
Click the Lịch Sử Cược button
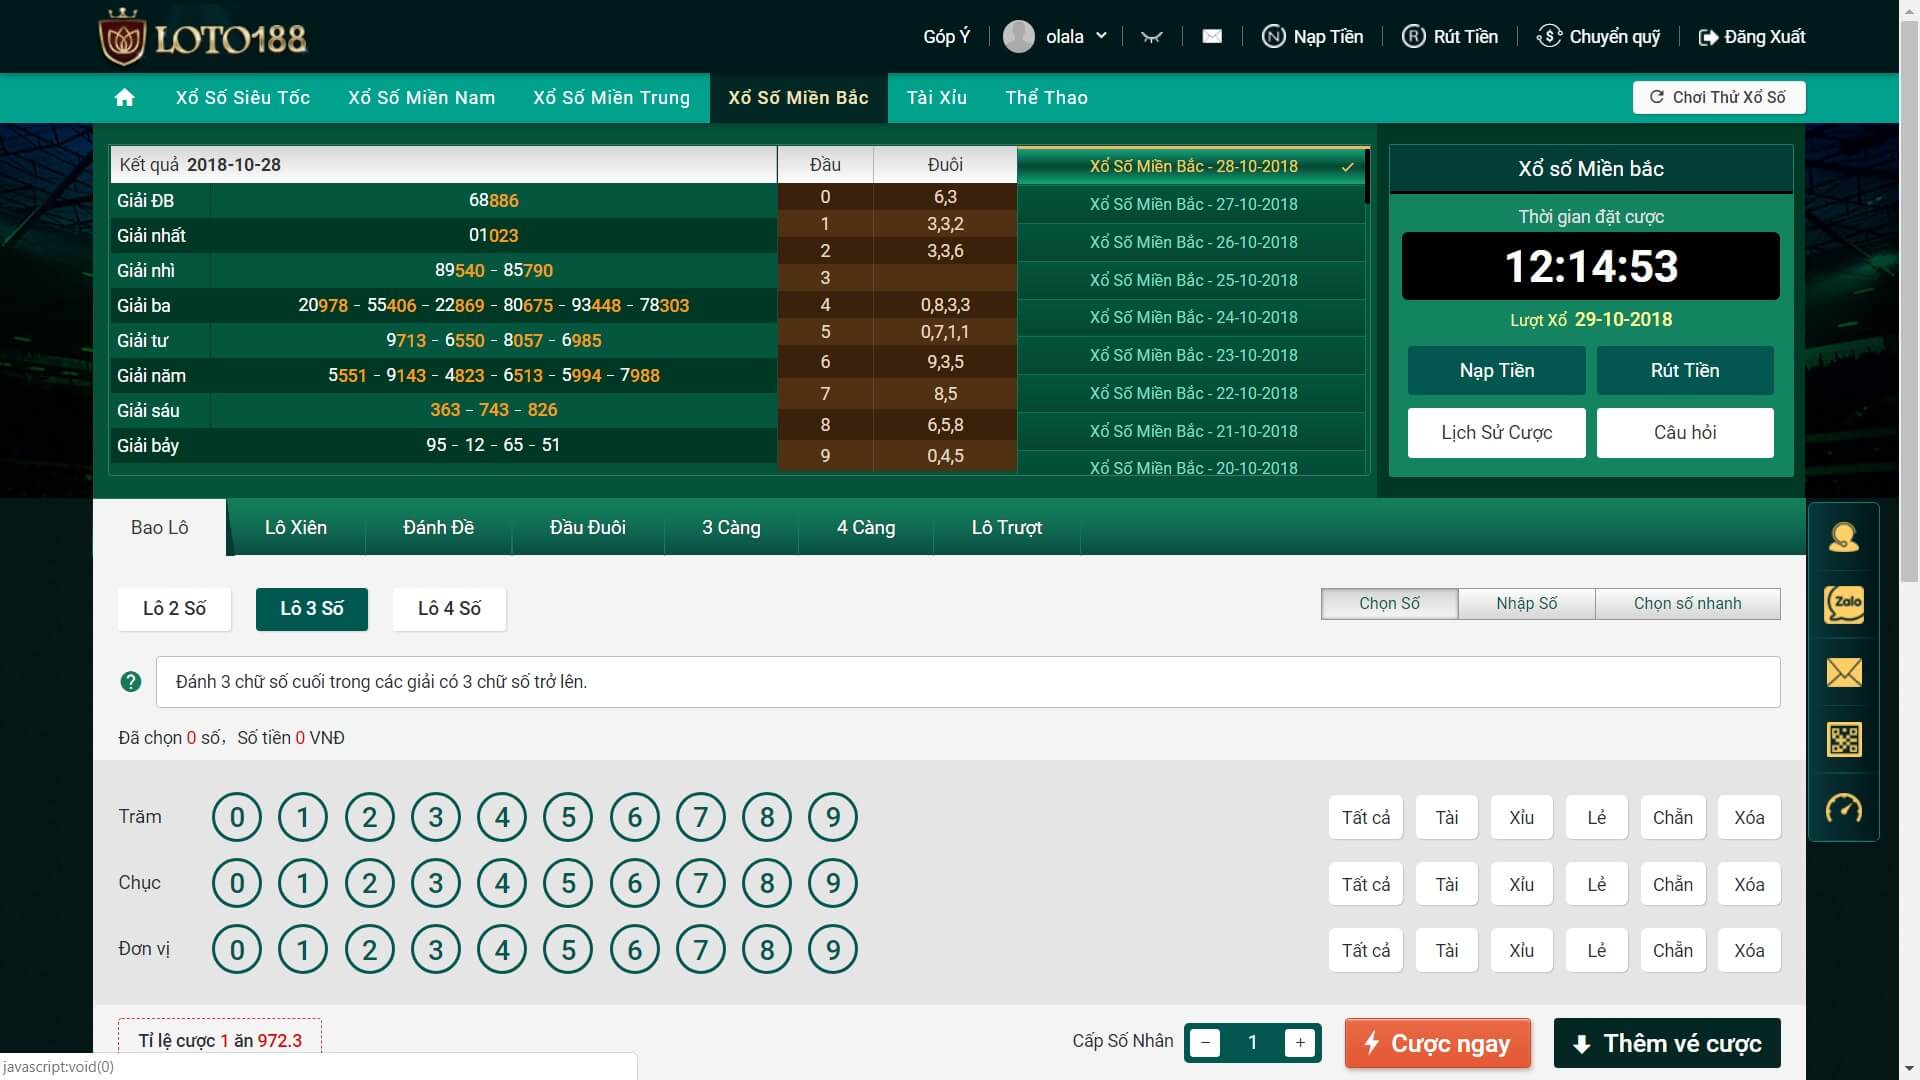(1496, 433)
